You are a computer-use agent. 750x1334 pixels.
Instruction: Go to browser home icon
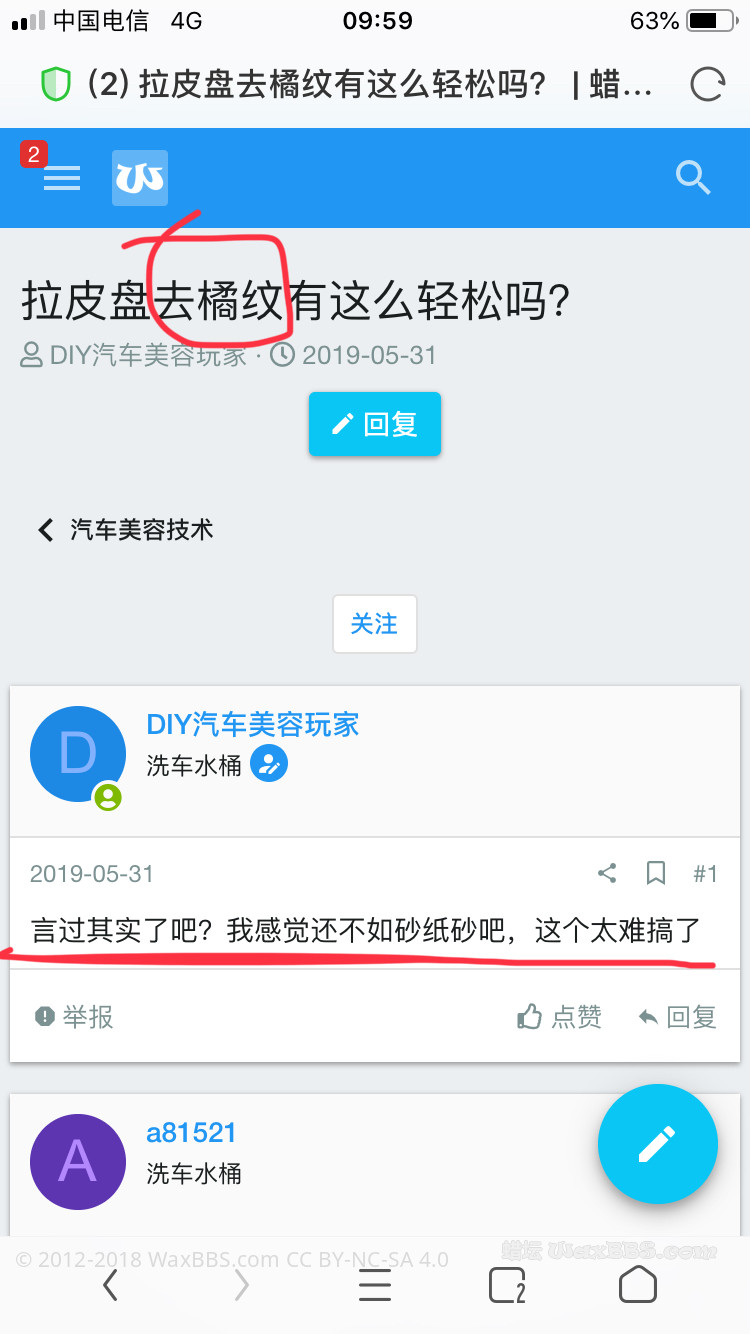pyautogui.click(x=638, y=1284)
